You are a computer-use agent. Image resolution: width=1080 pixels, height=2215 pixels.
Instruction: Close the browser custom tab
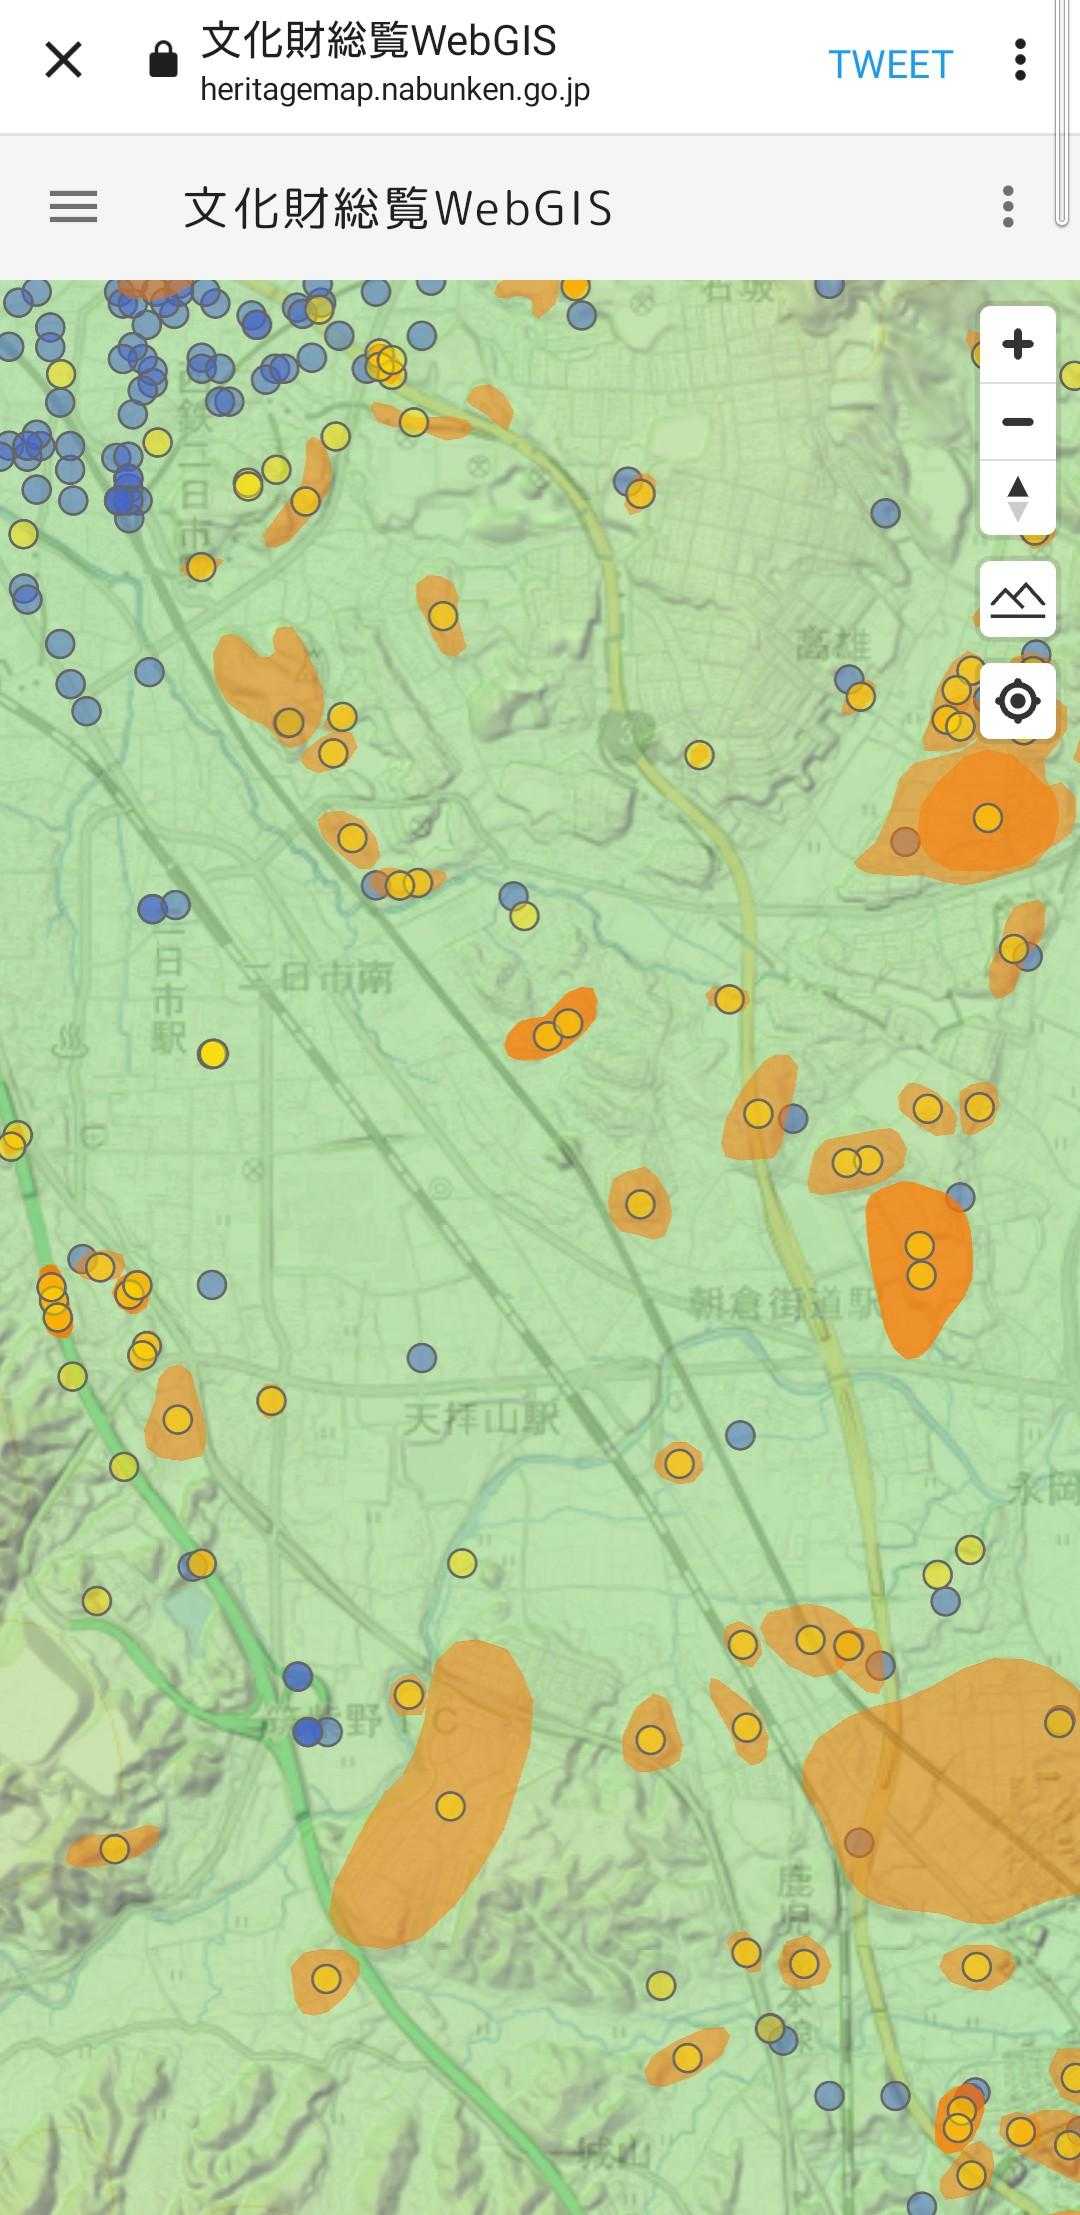click(63, 61)
